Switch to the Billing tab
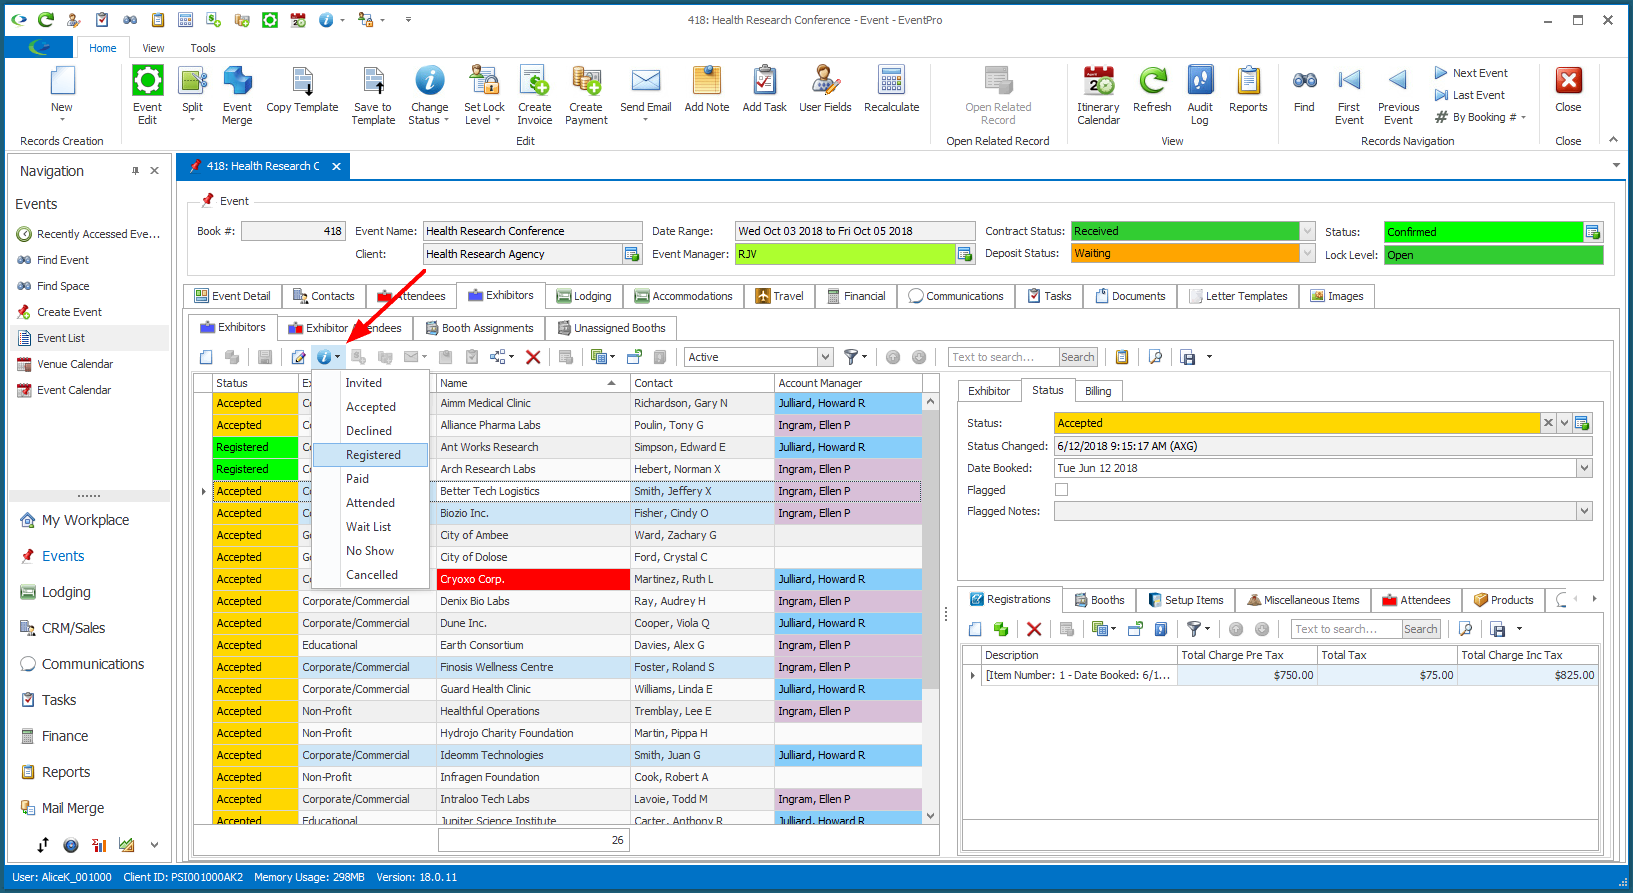The height and width of the screenshot is (893, 1633). click(1098, 391)
